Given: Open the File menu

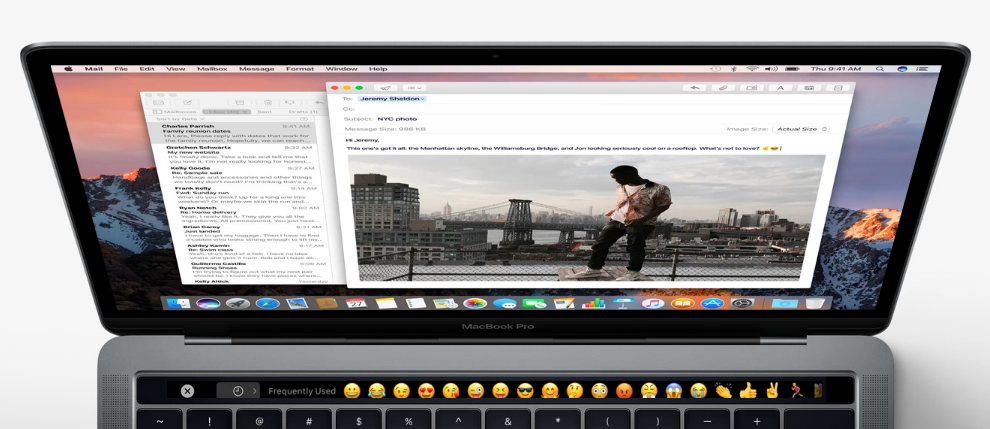Looking at the screenshot, I should pyautogui.click(x=121, y=69).
